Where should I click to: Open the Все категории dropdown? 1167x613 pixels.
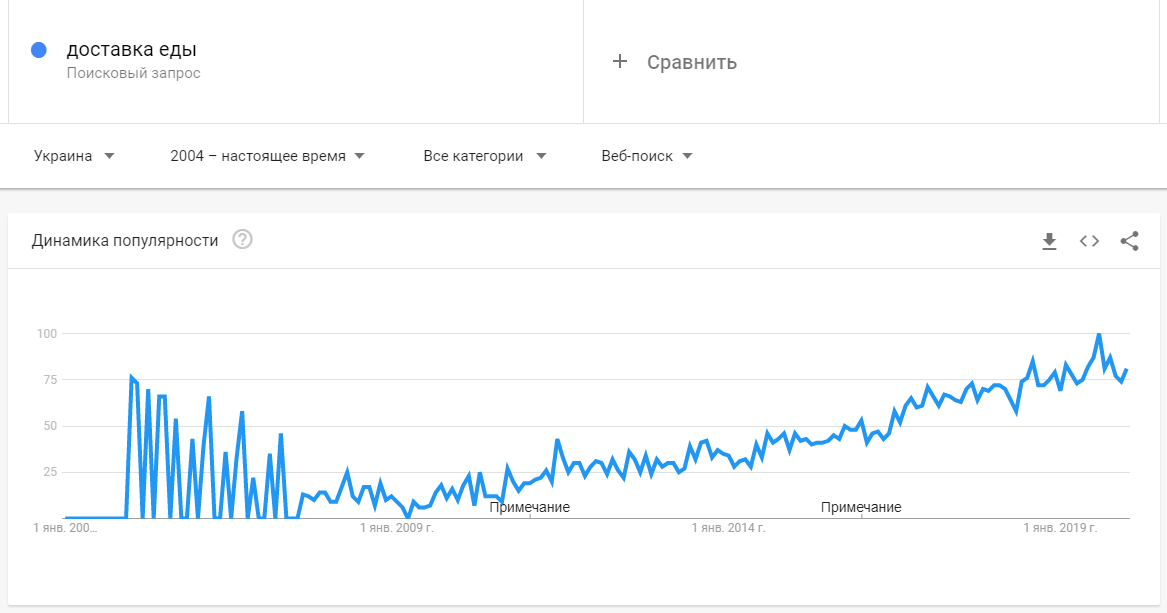485,156
